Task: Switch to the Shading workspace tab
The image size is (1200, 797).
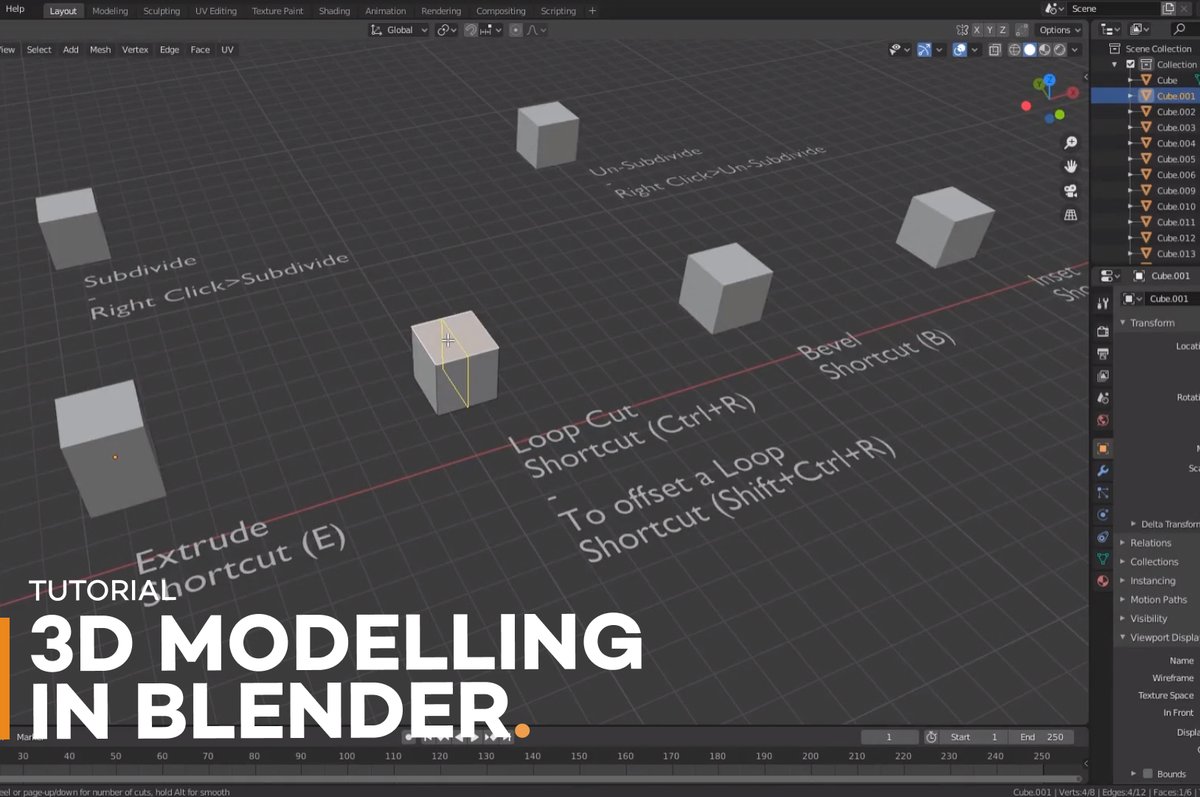Action: 334,11
